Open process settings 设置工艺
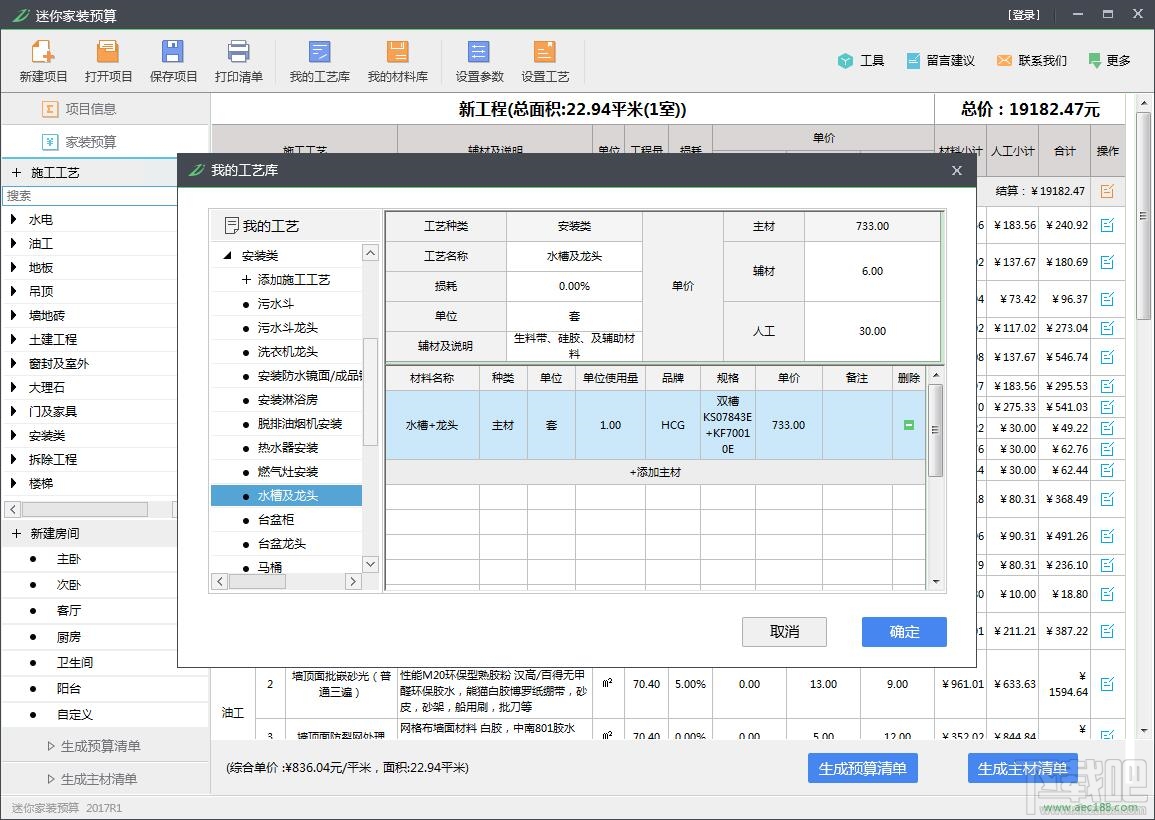1155x820 pixels. click(x=544, y=60)
